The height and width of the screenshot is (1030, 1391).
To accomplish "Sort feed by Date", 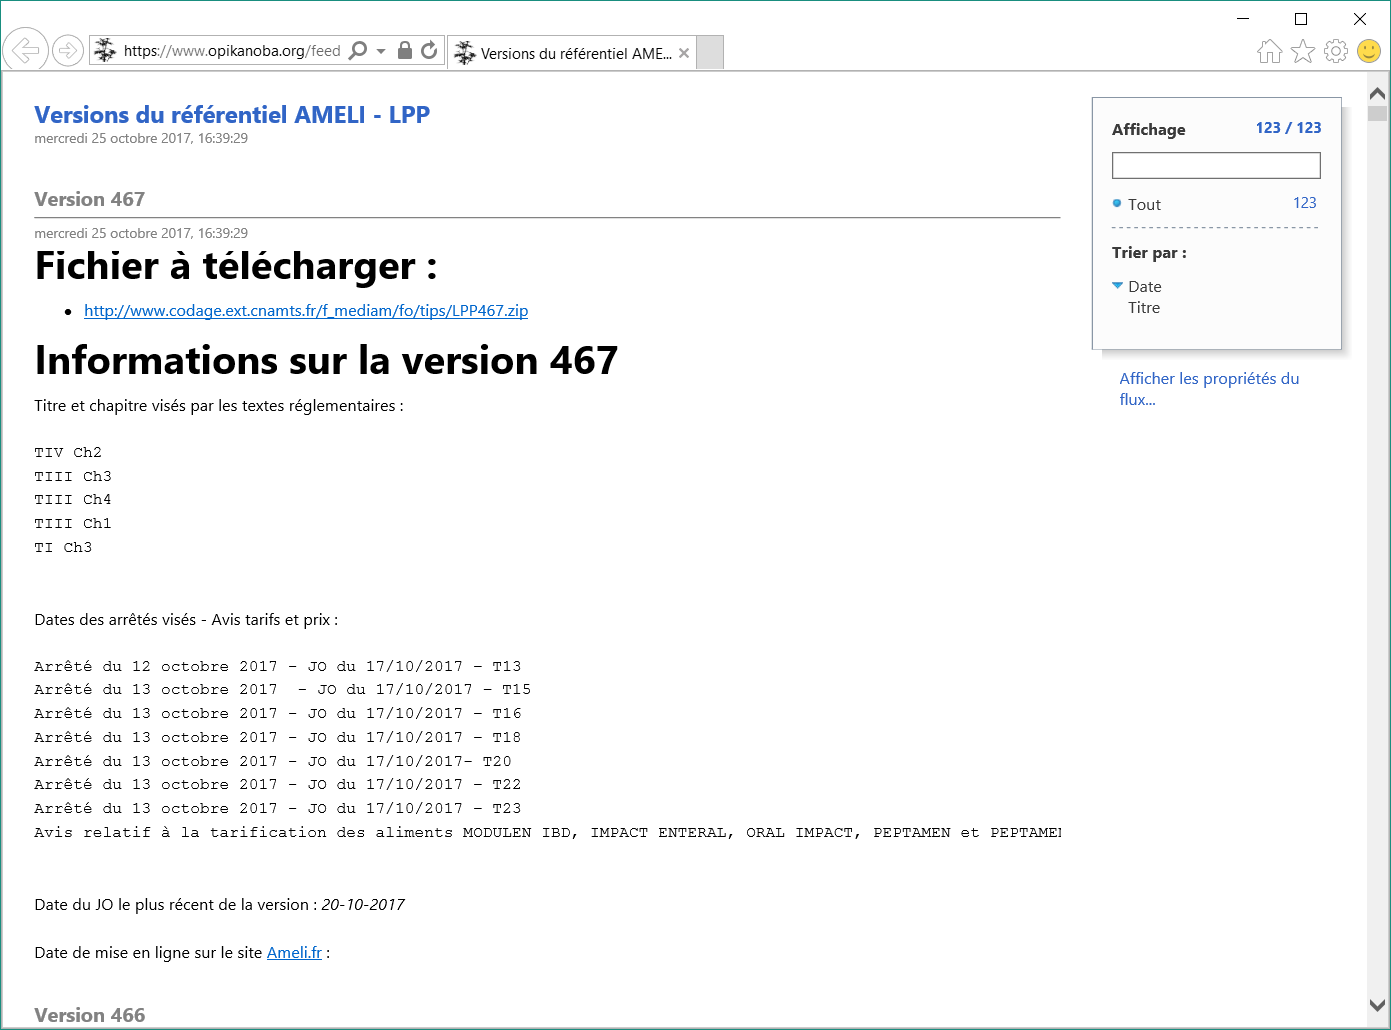I will (x=1145, y=286).
